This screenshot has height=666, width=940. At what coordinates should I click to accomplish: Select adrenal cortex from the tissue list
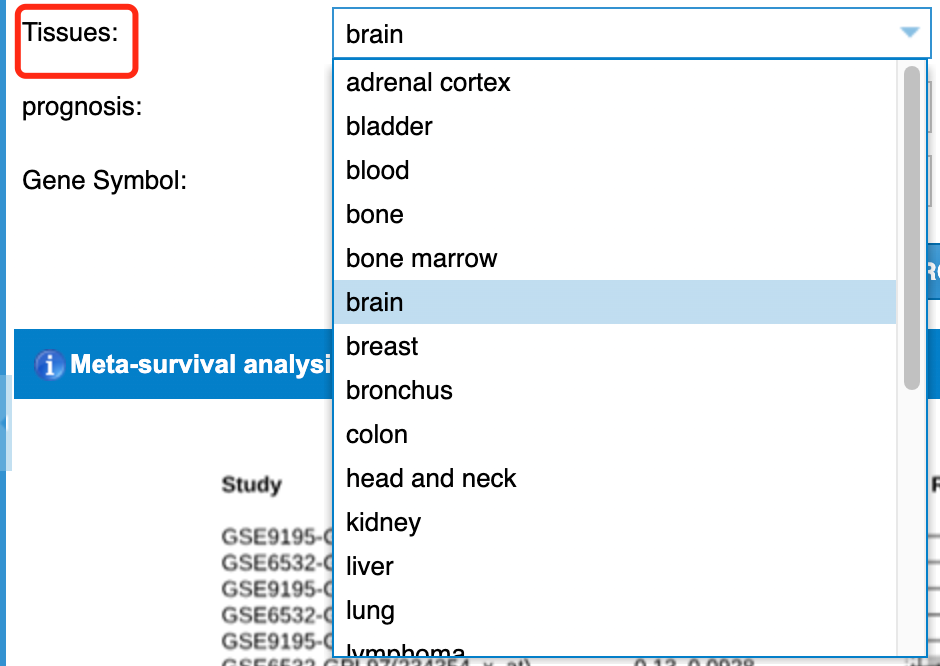tap(614, 83)
